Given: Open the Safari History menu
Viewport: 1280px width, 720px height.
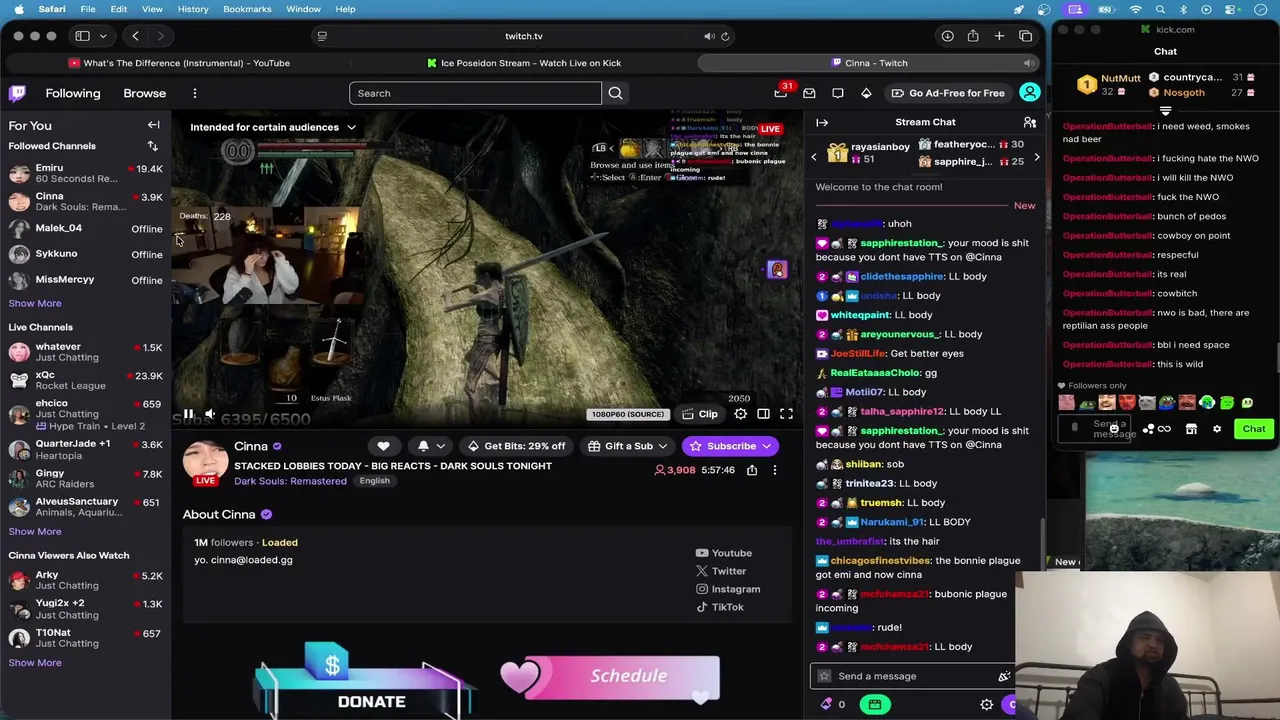Looking at the screenshot, I should [193, 9].
